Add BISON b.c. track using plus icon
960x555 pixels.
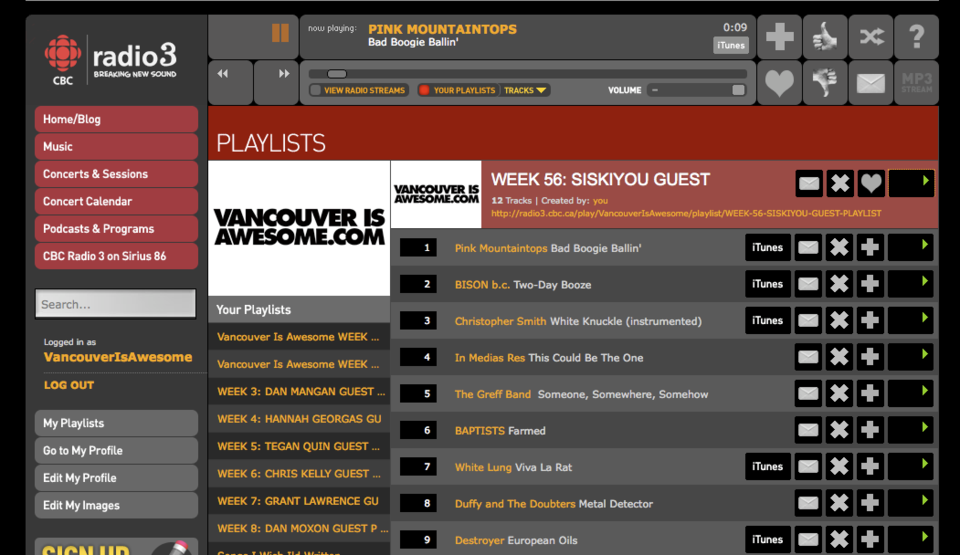(x=869, y=284)
